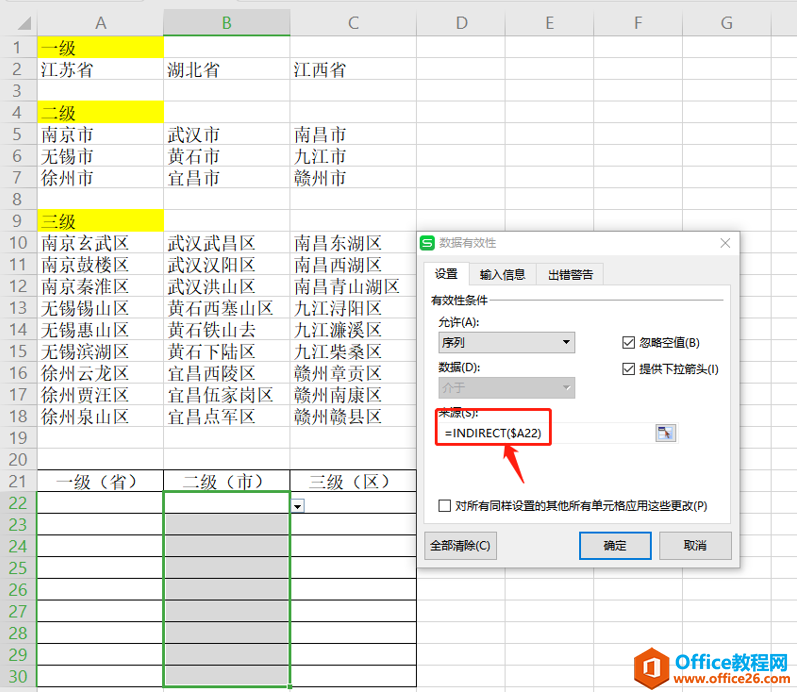Image resolution: width=797 pixels, height=696 pixels.
Task: Click the yellow 二级 cell
Action: point(100,112)
